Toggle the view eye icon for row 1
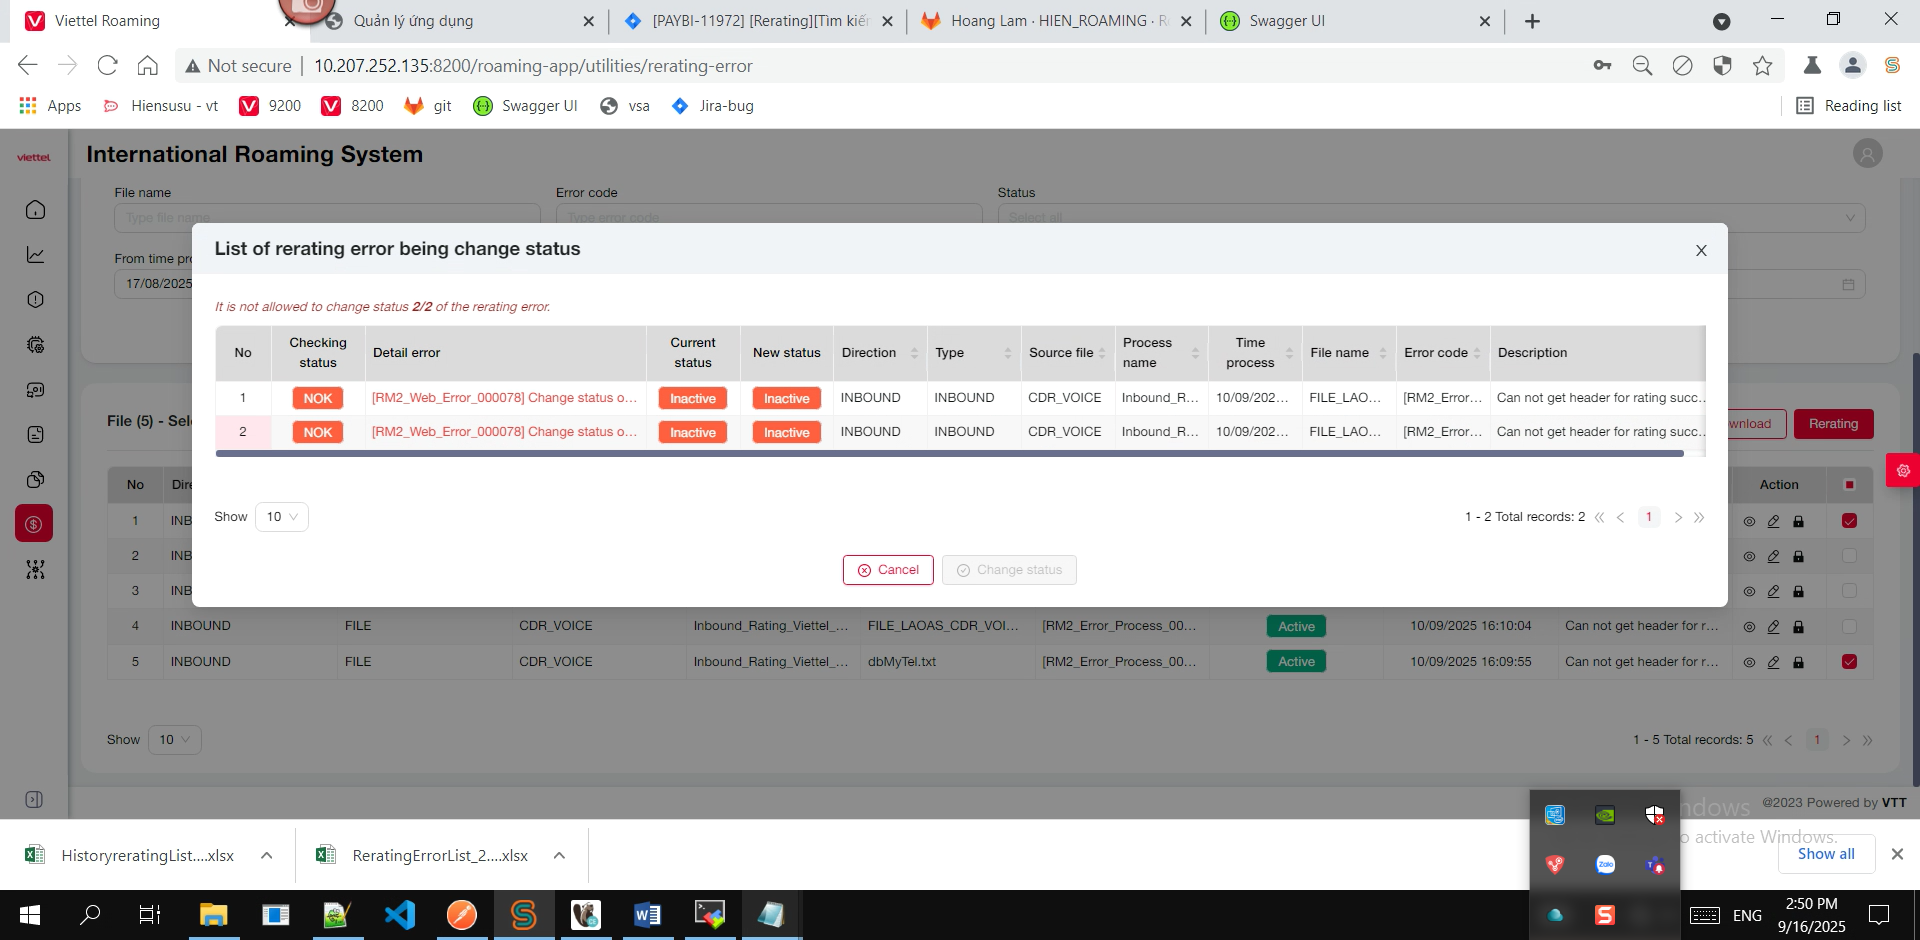This screenshot has width=1920, height=940. [1749, 522]
